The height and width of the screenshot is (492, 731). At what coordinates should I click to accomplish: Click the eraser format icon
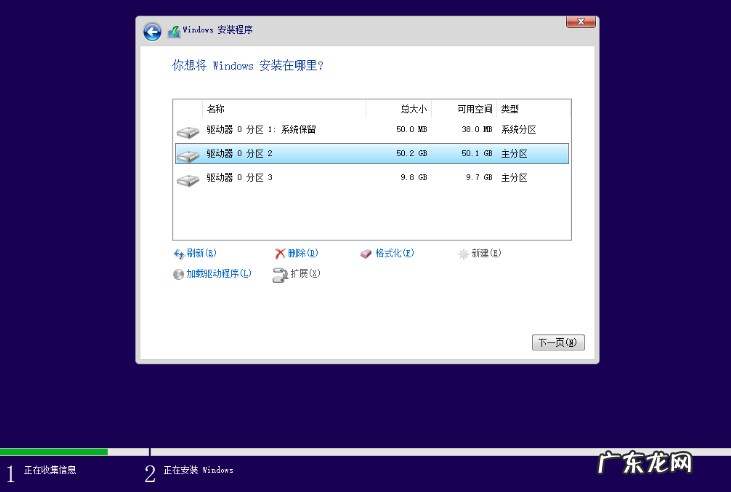point(366,254)
